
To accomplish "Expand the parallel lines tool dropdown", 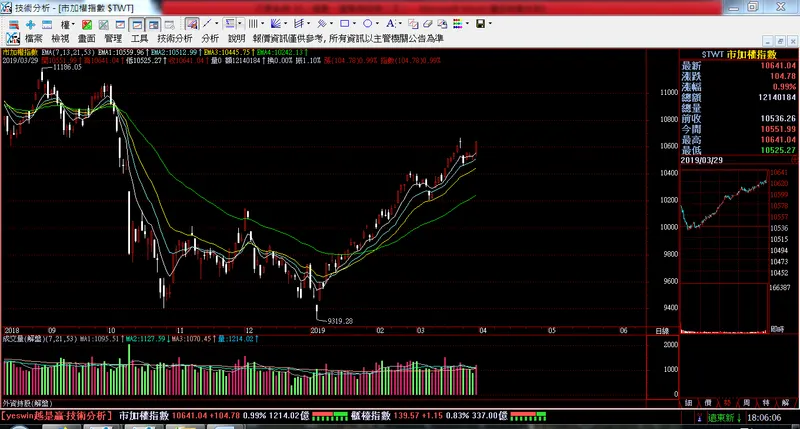I will tap(331, 23).
